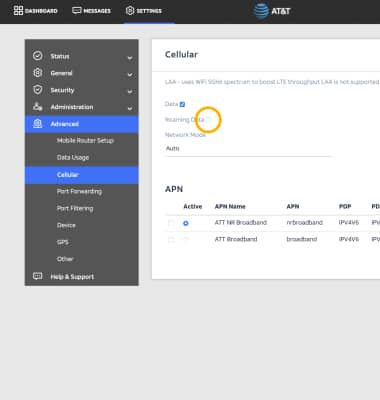
Task: Open the Port Filtering page
Action: tap(75, 208)
